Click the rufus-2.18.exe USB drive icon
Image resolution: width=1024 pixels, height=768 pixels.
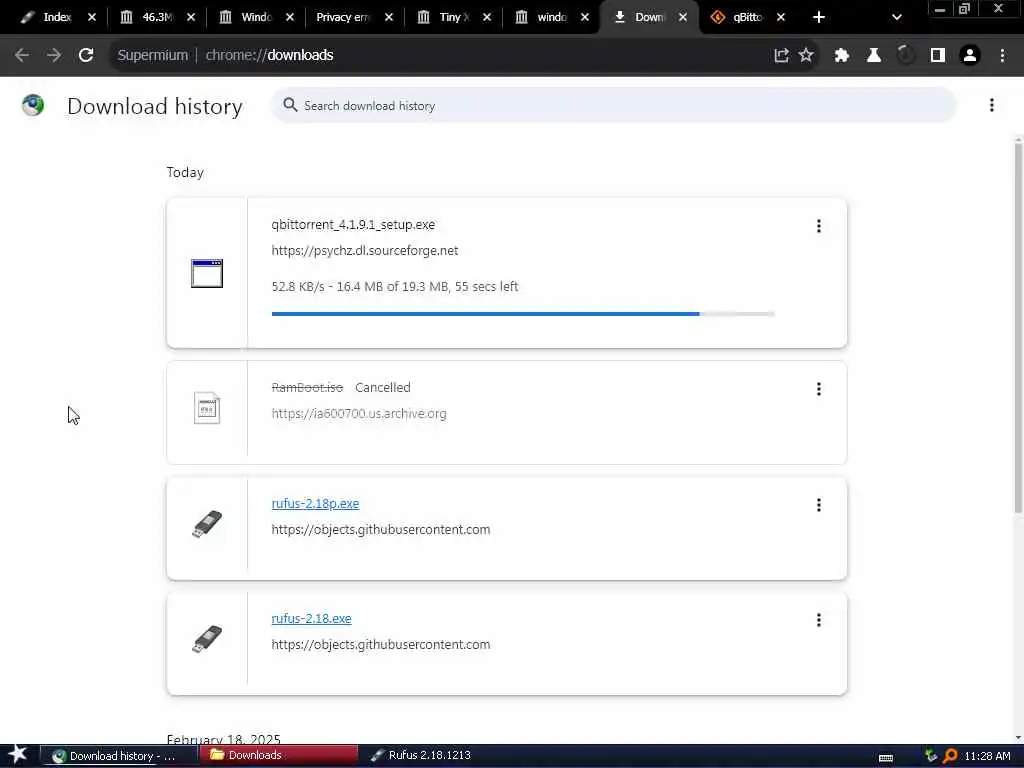pyautogui.click(x=207, y=639)
